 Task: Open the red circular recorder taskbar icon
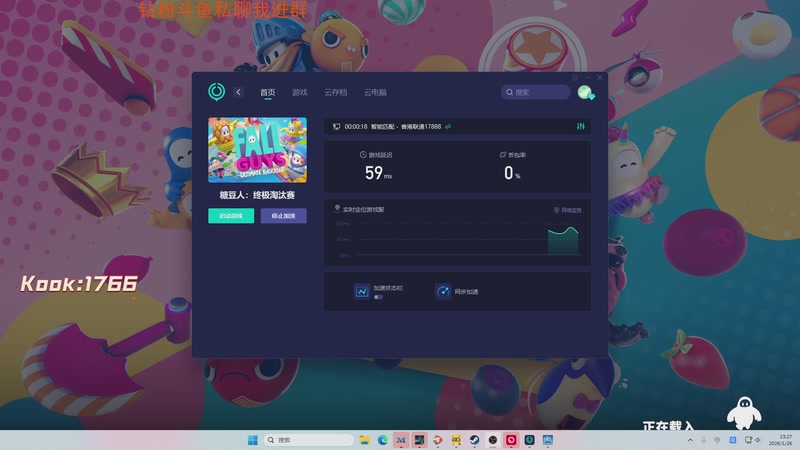(x=511, y=440)
